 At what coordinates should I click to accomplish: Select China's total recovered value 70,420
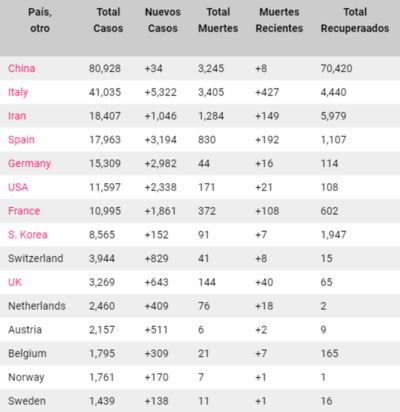pos(336,68)
